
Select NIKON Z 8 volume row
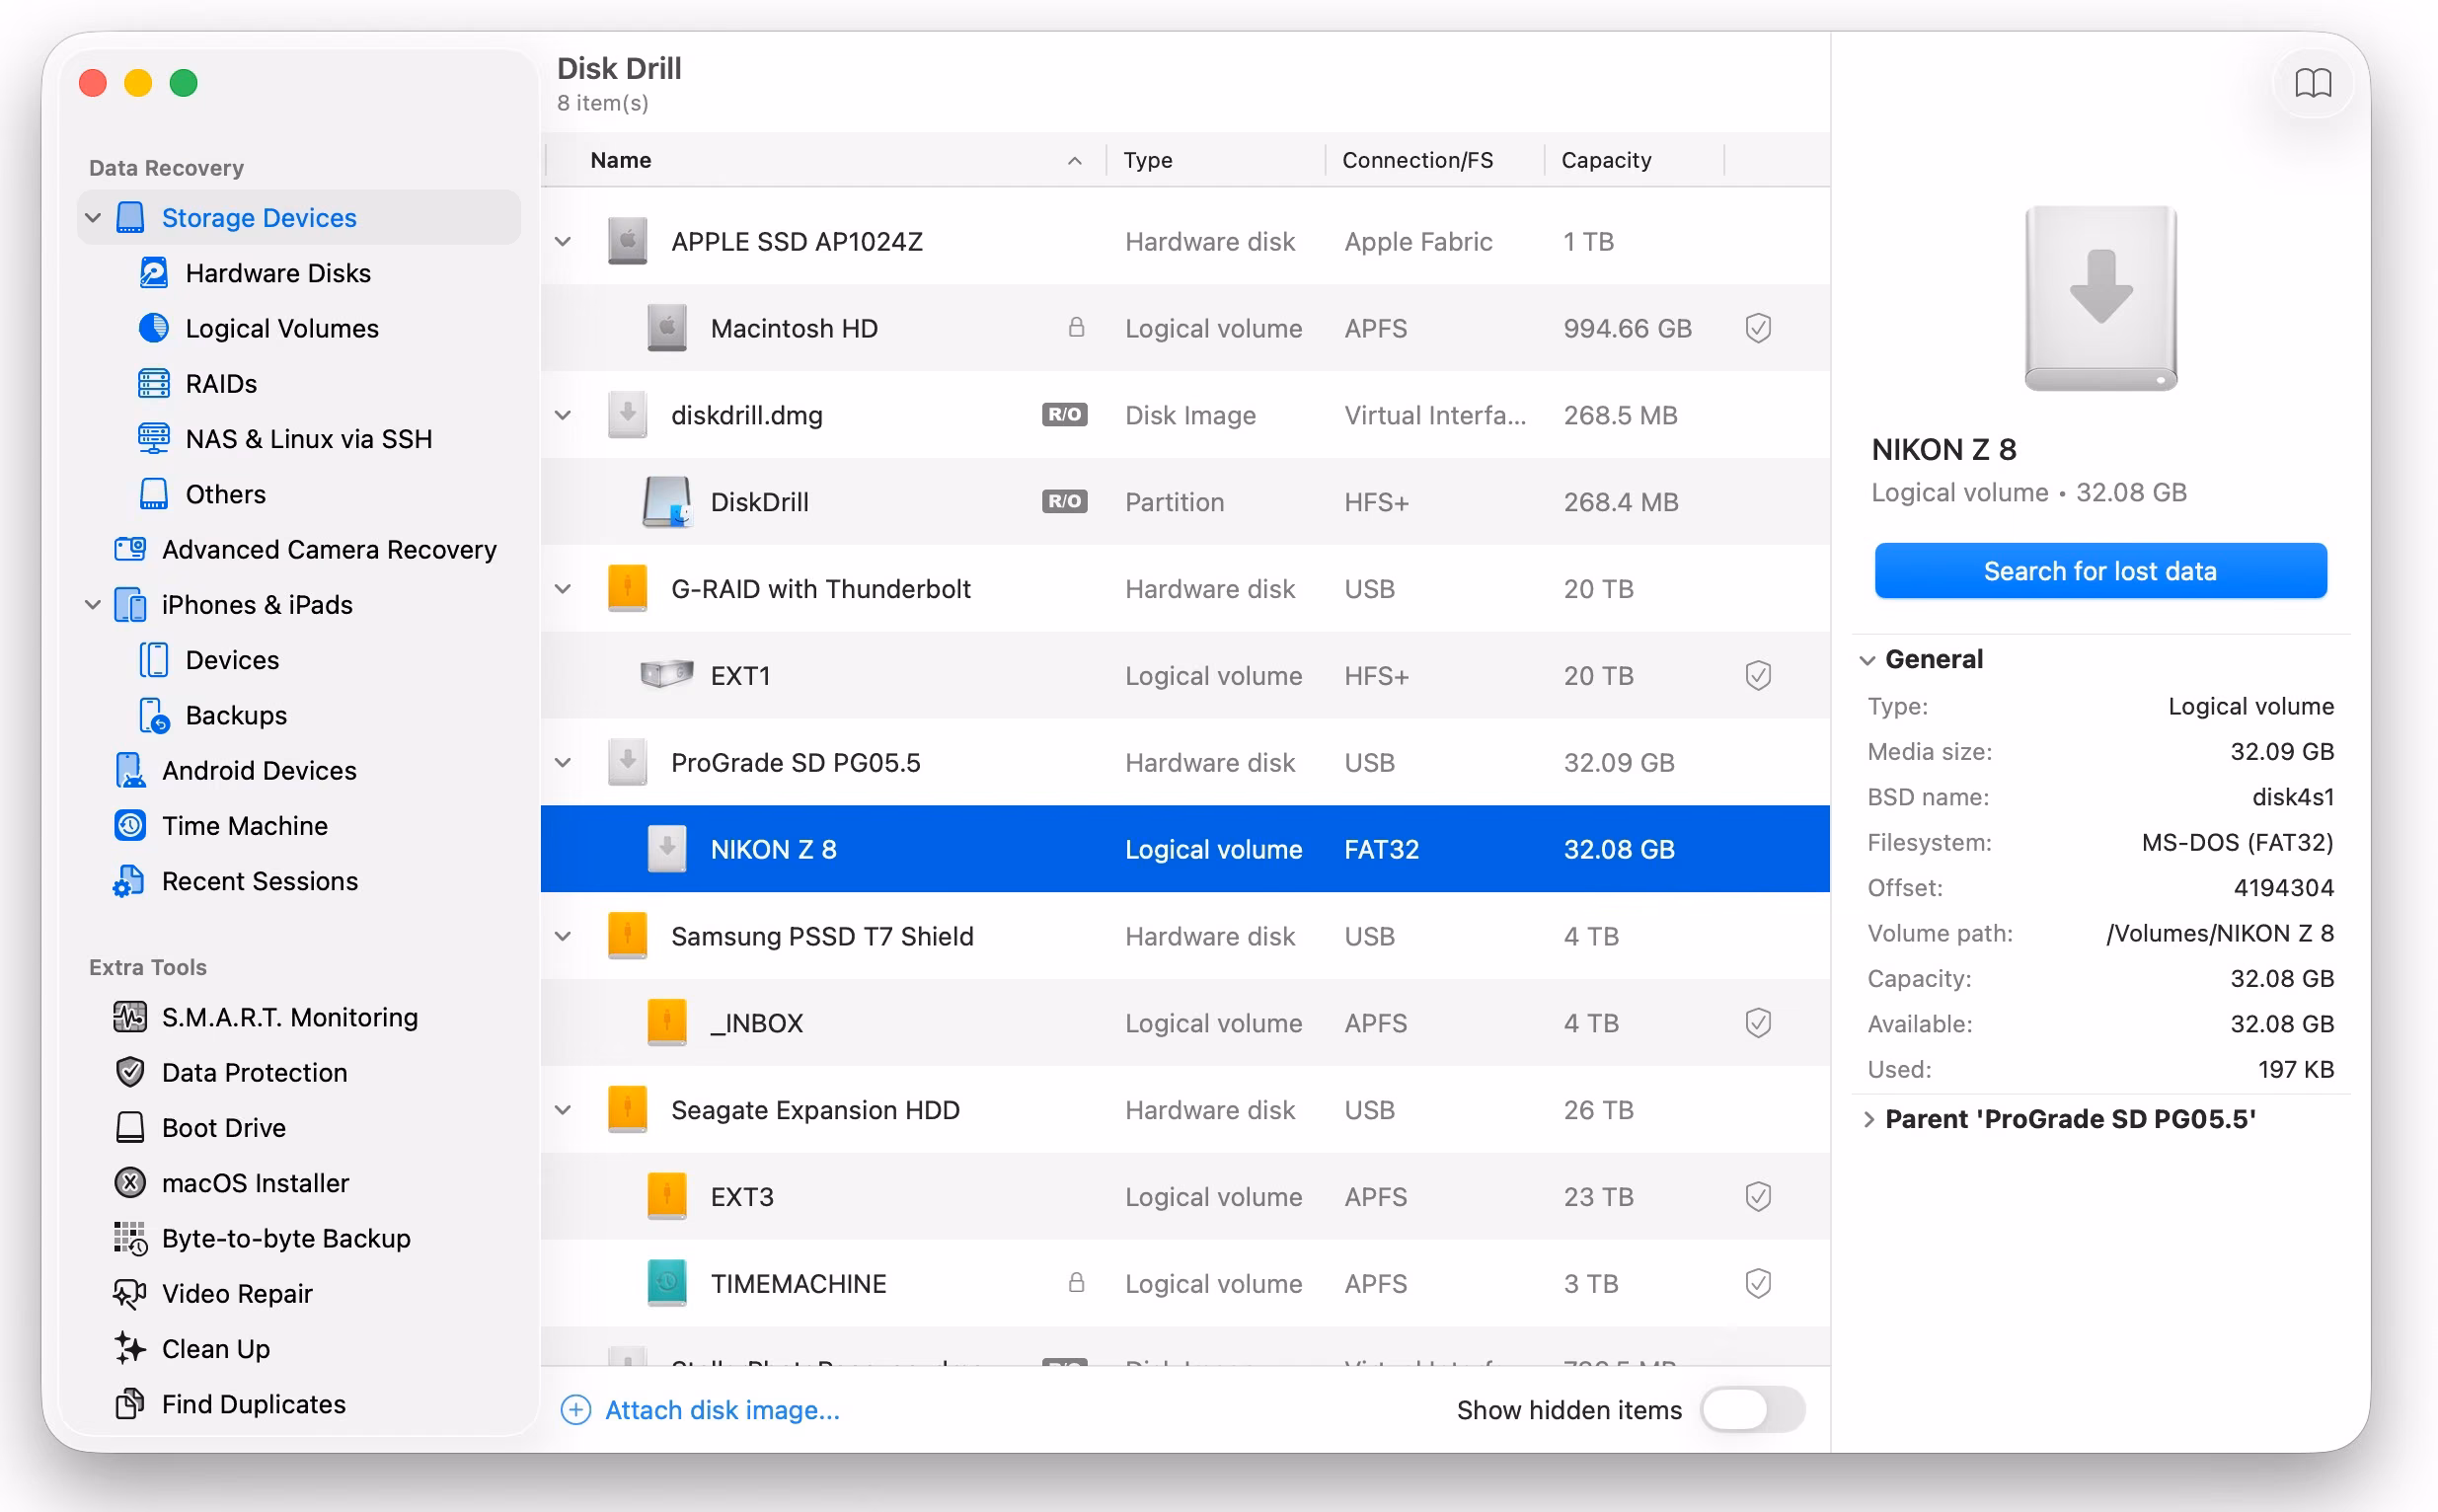click(x=1185, y=849)
